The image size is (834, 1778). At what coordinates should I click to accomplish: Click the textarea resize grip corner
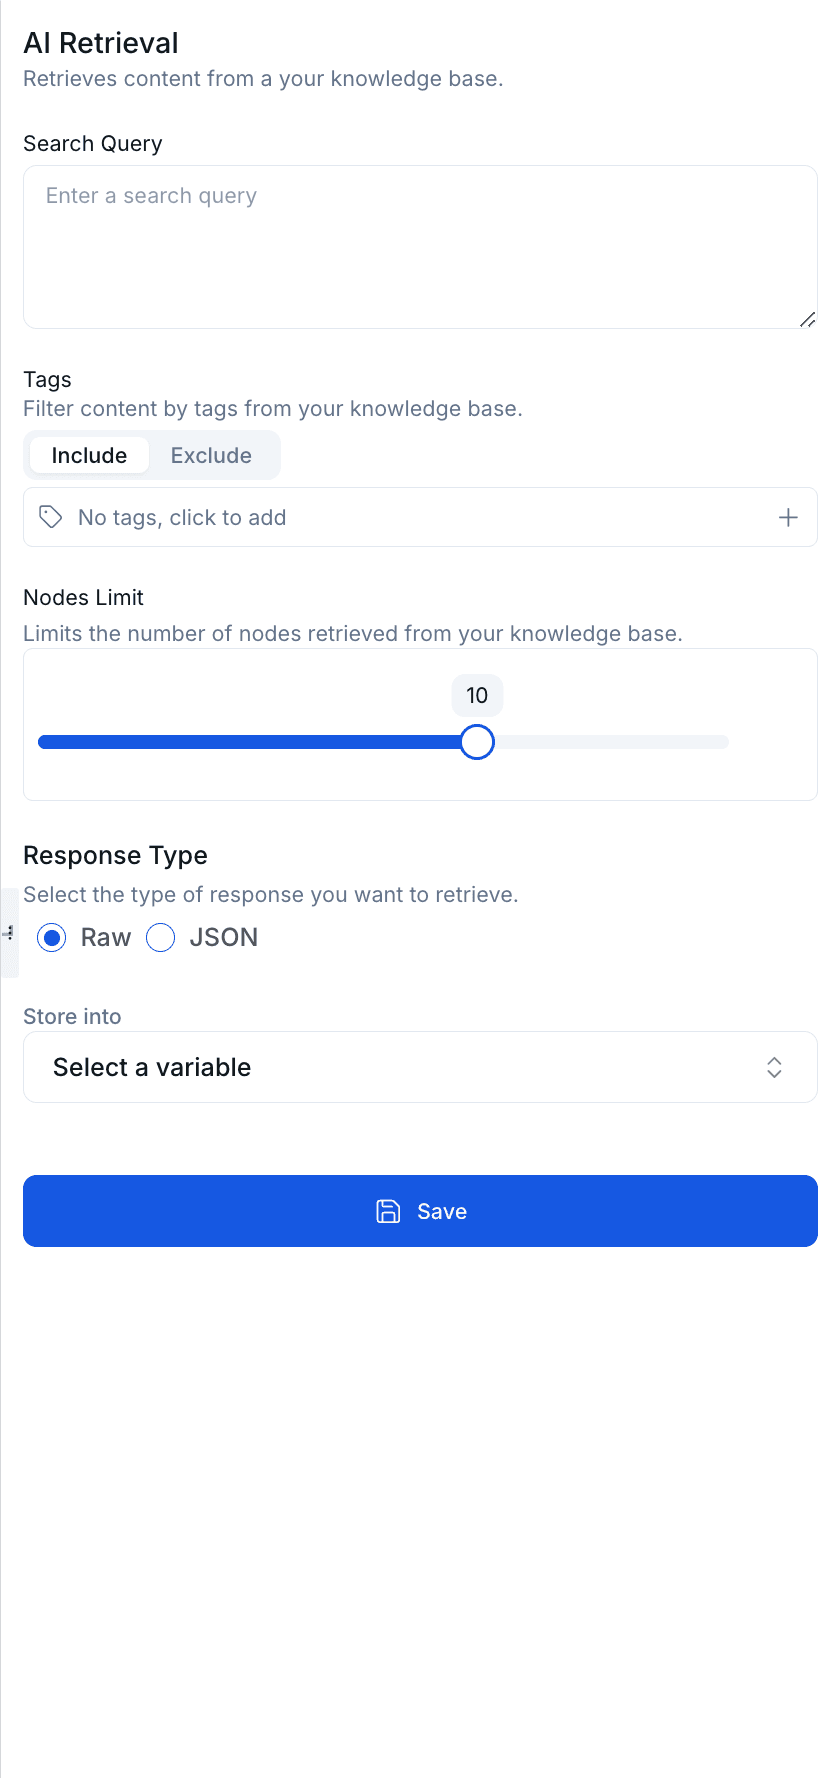pos(808,320)
